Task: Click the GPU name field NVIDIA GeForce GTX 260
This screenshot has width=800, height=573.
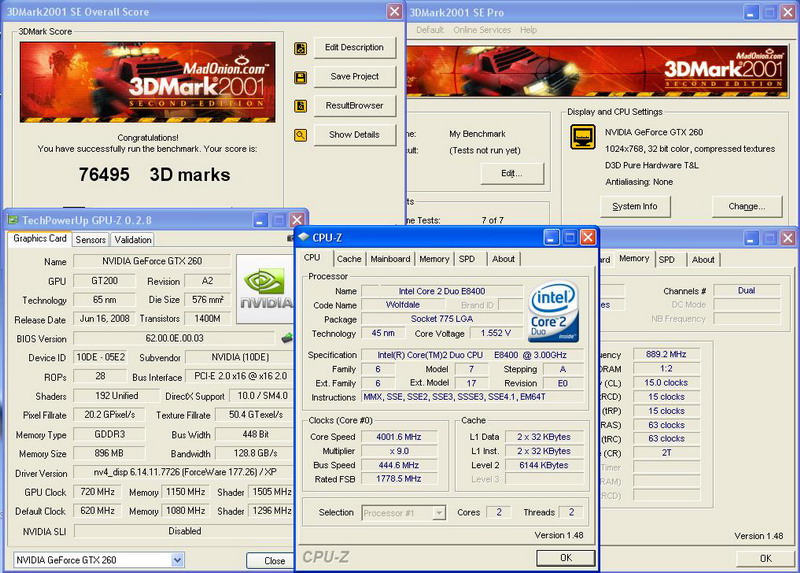Action: [152, 261]
